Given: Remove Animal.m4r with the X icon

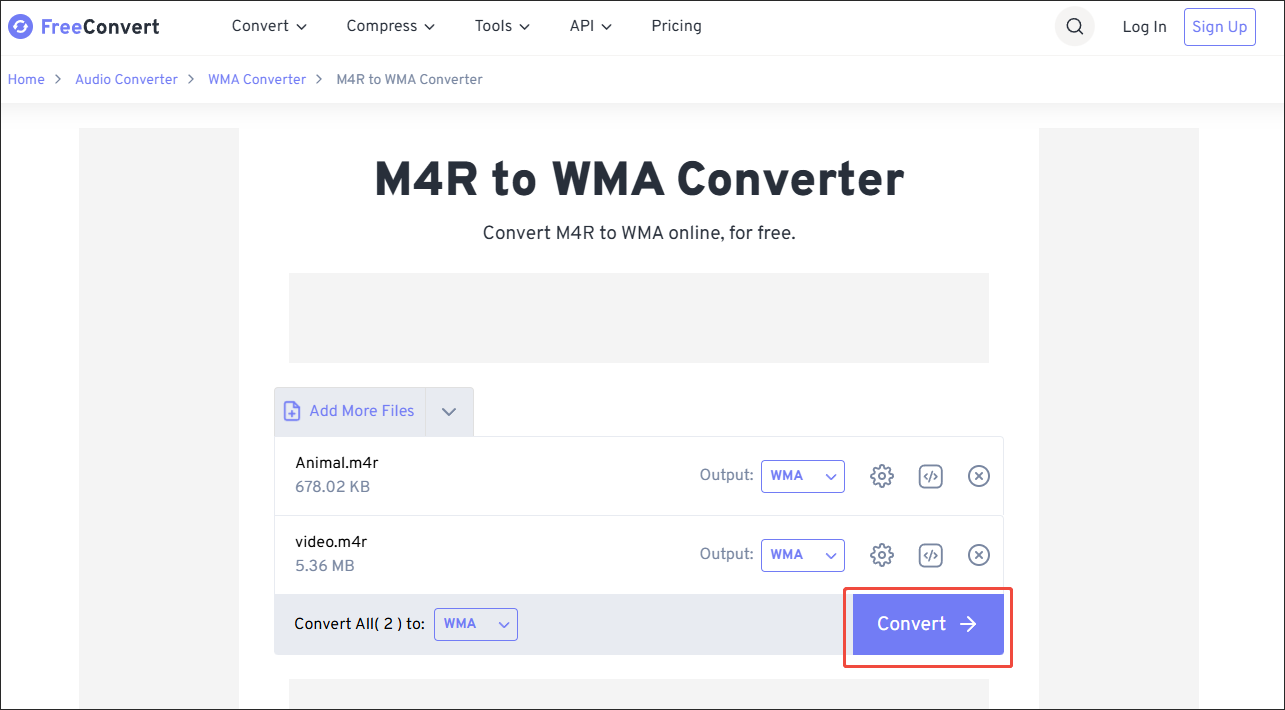Looking at the screenshot, I should (979, 476).
